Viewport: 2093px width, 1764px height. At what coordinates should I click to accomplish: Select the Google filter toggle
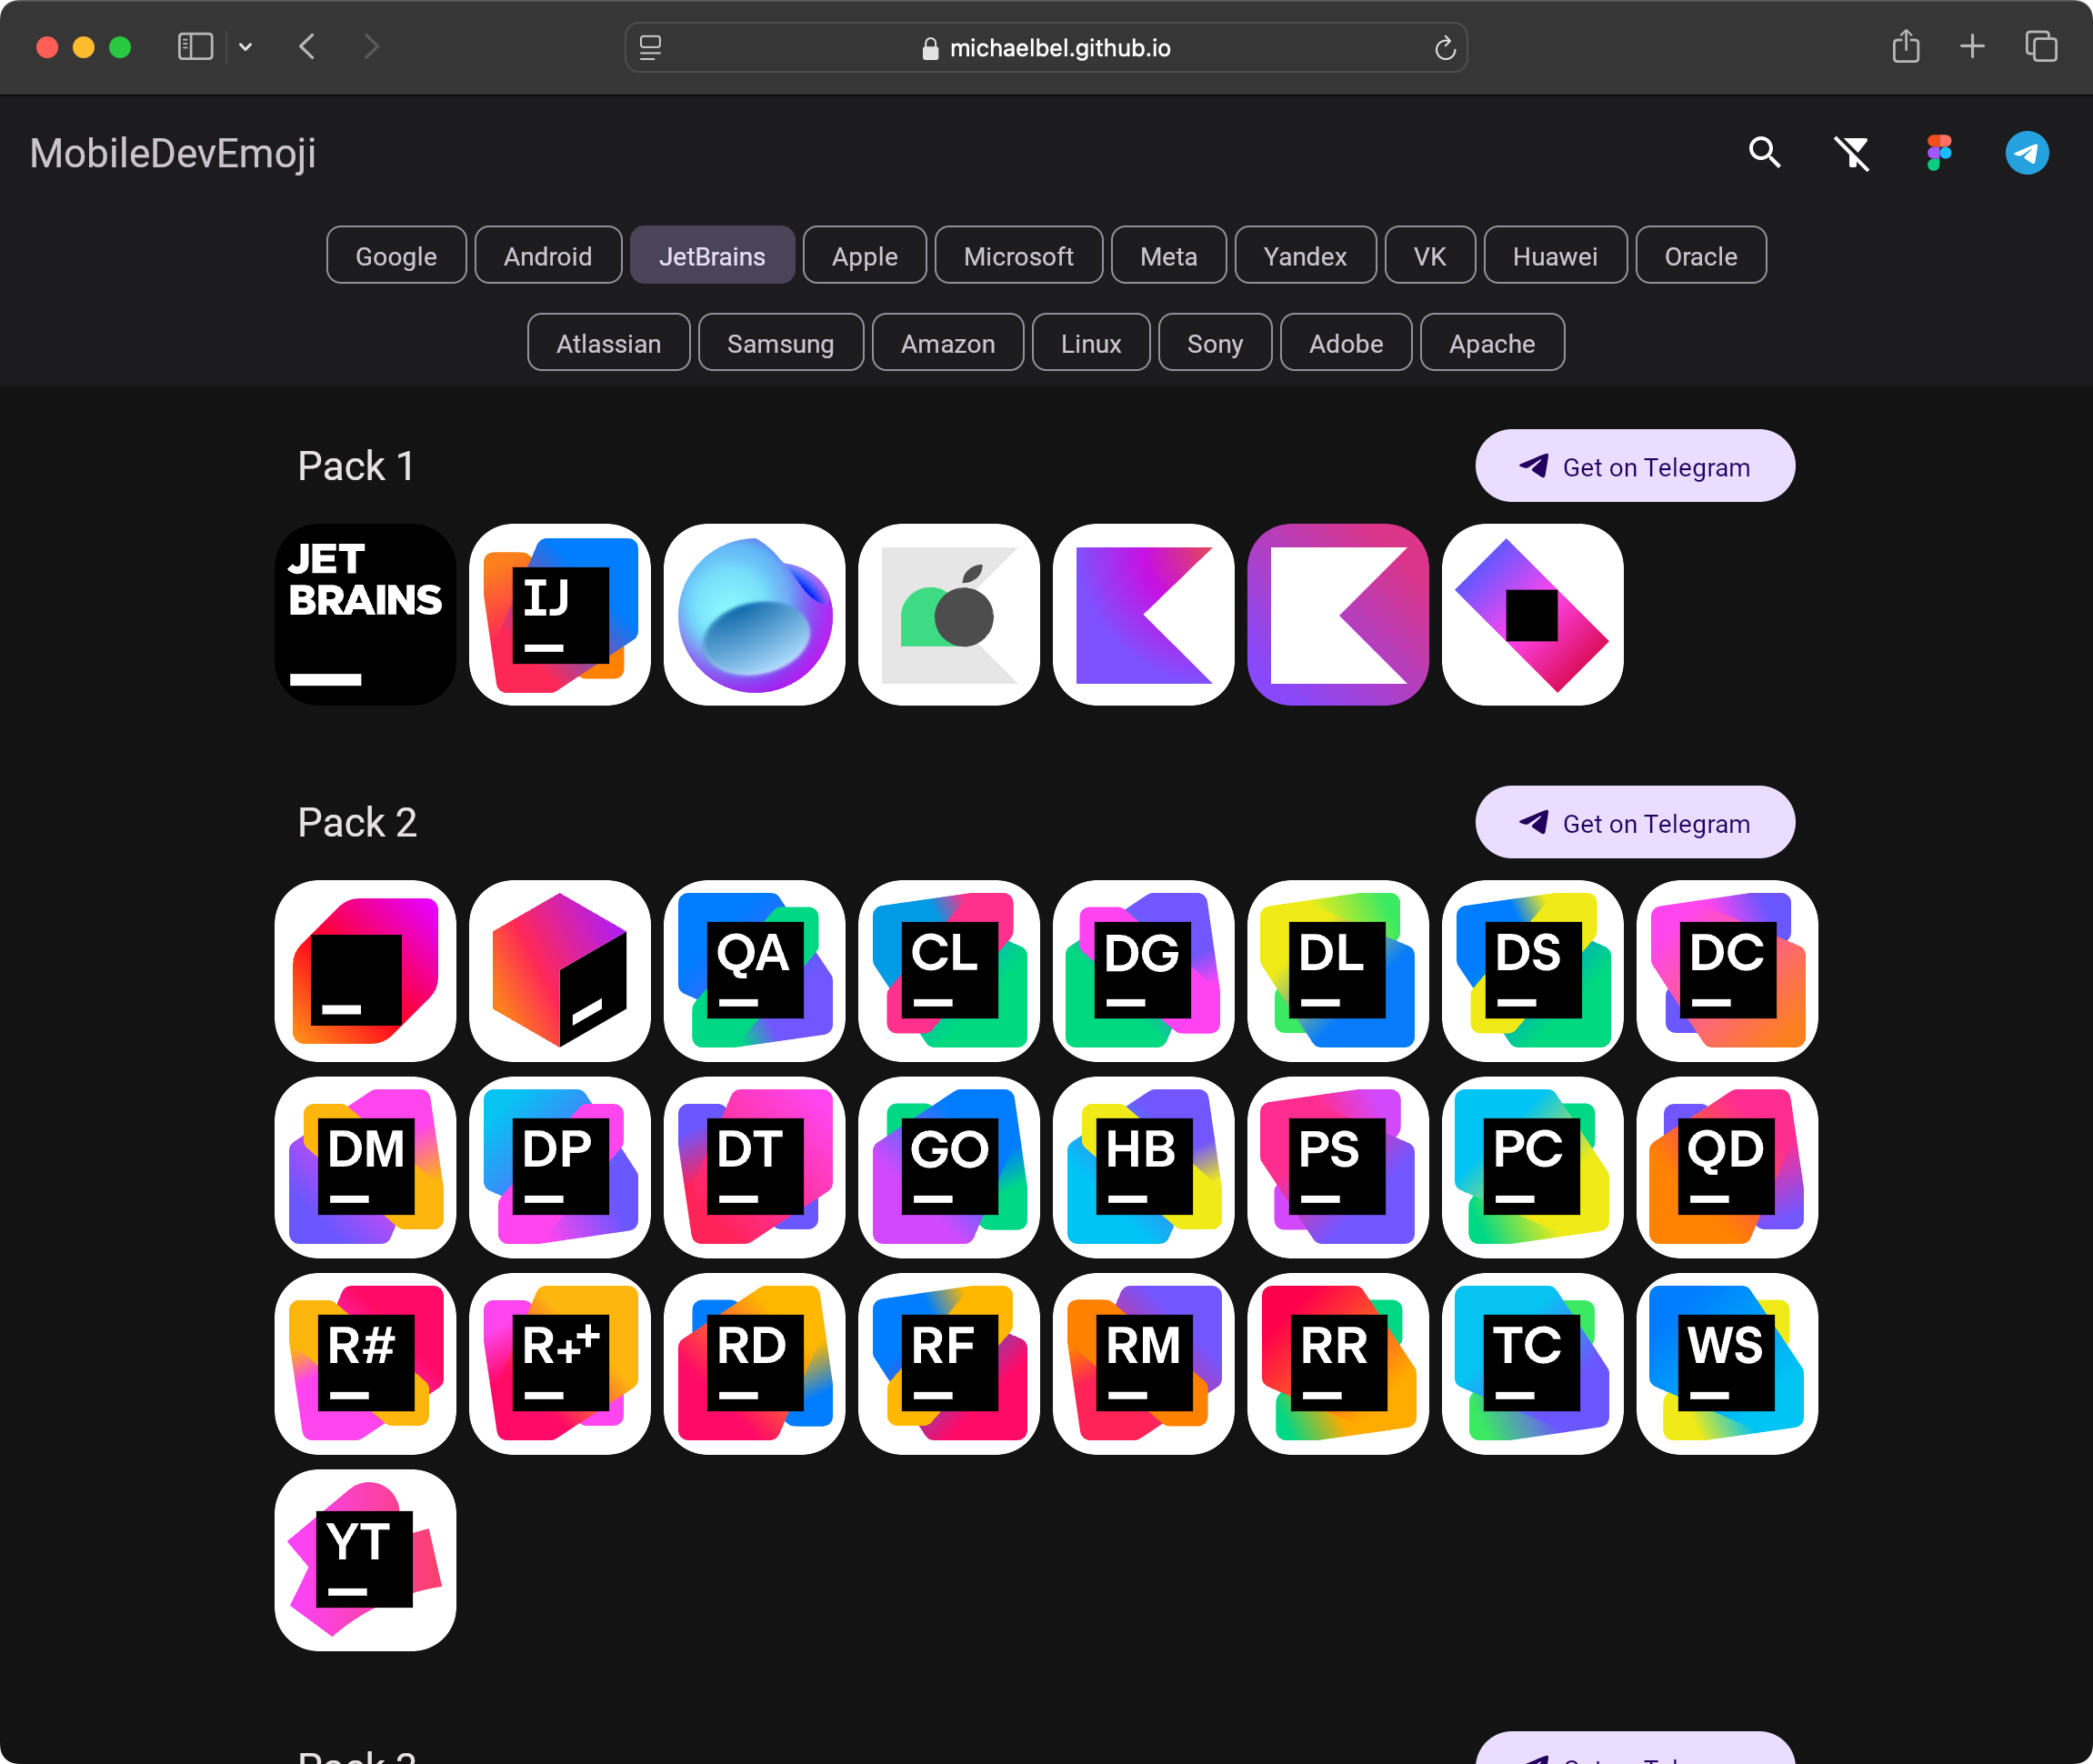point(394,257)
